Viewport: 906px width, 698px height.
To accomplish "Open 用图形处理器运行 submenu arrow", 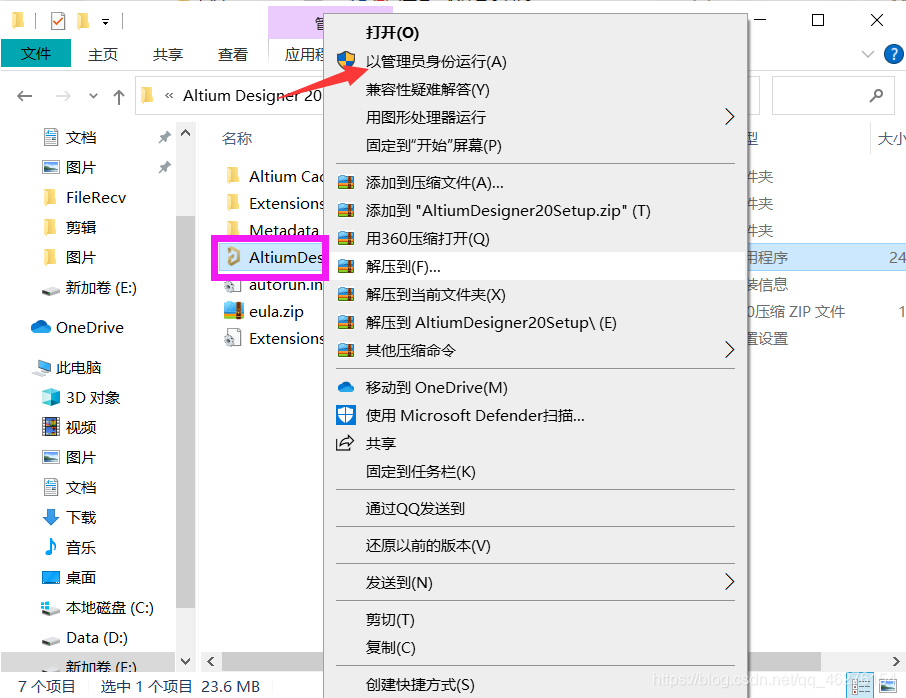I will [729, 117].
